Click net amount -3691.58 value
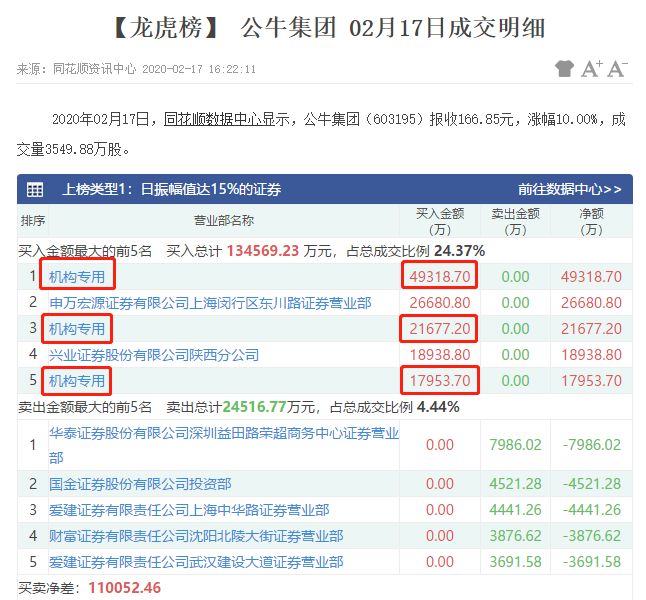646x600 pixels. click(x=592, y=562)
